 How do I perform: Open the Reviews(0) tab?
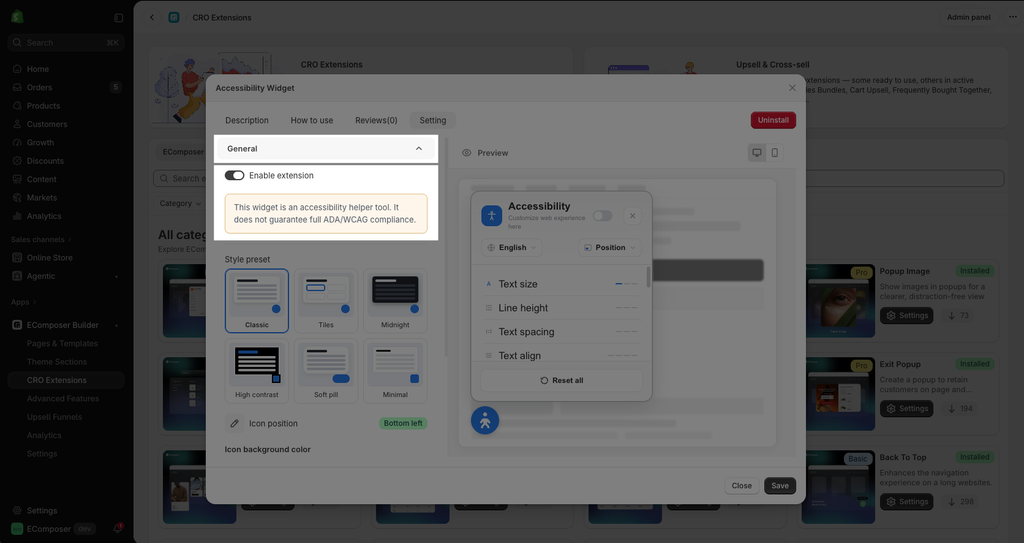(376, 120)
